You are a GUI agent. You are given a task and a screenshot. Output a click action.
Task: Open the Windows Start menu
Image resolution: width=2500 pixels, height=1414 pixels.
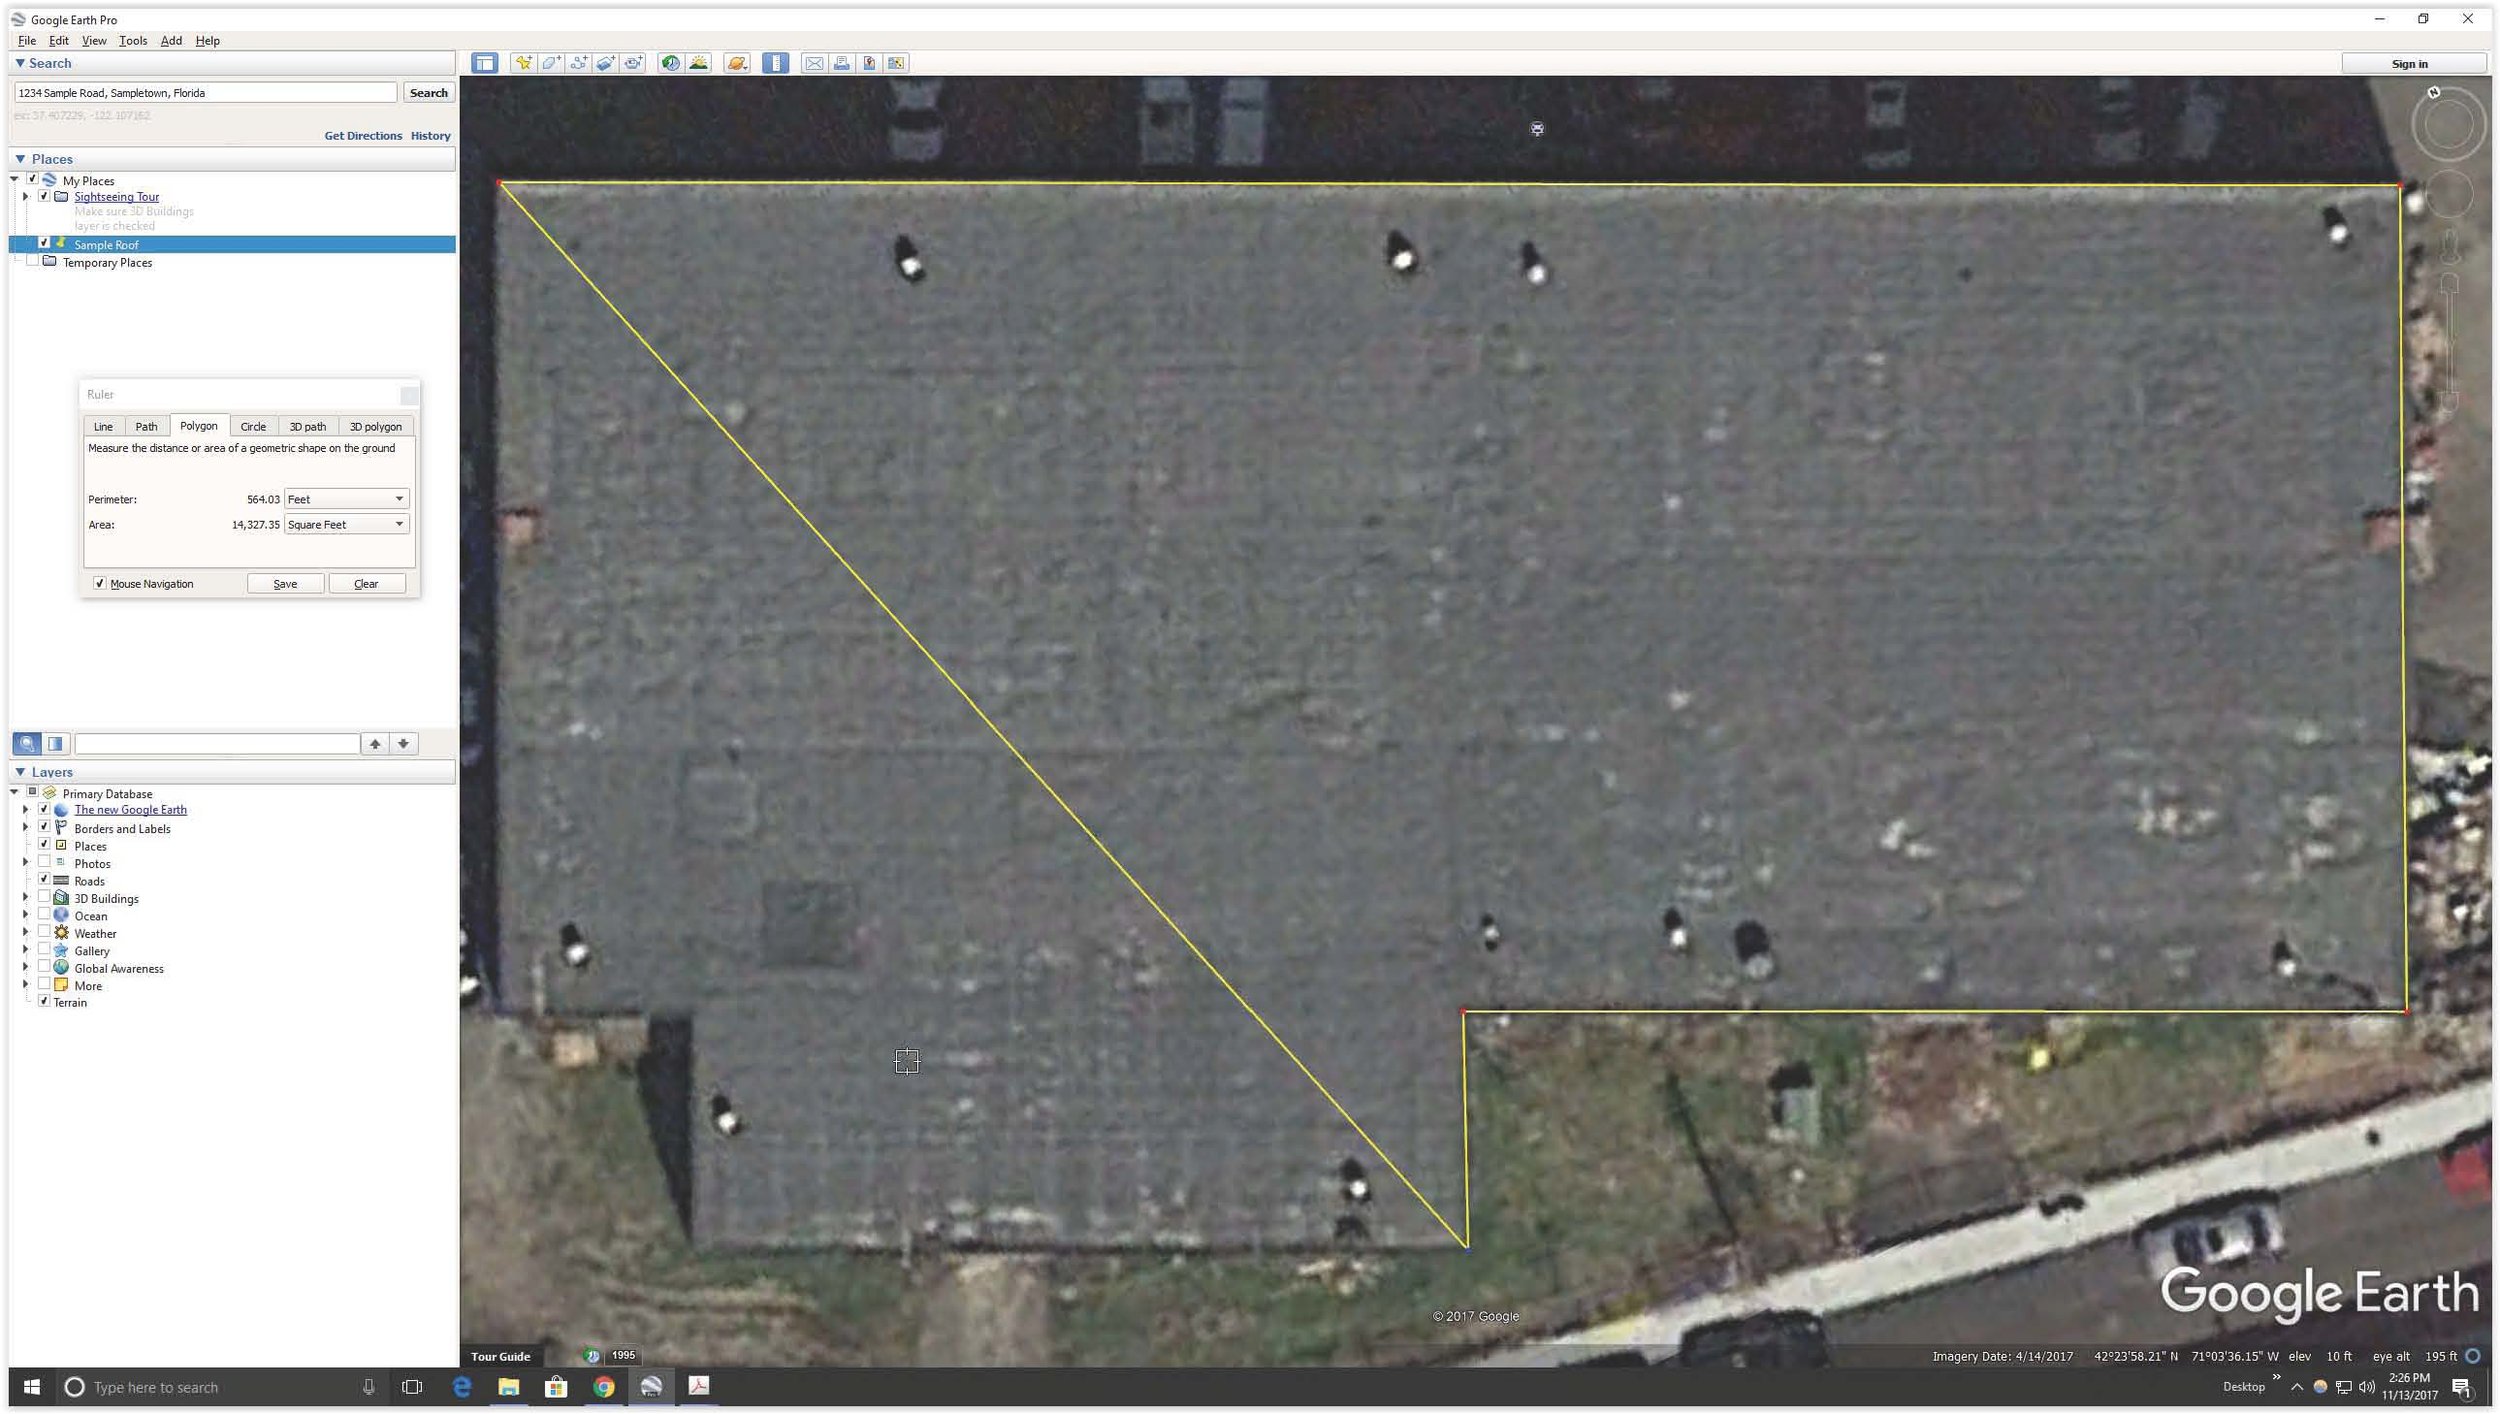tap(31, 1386)
